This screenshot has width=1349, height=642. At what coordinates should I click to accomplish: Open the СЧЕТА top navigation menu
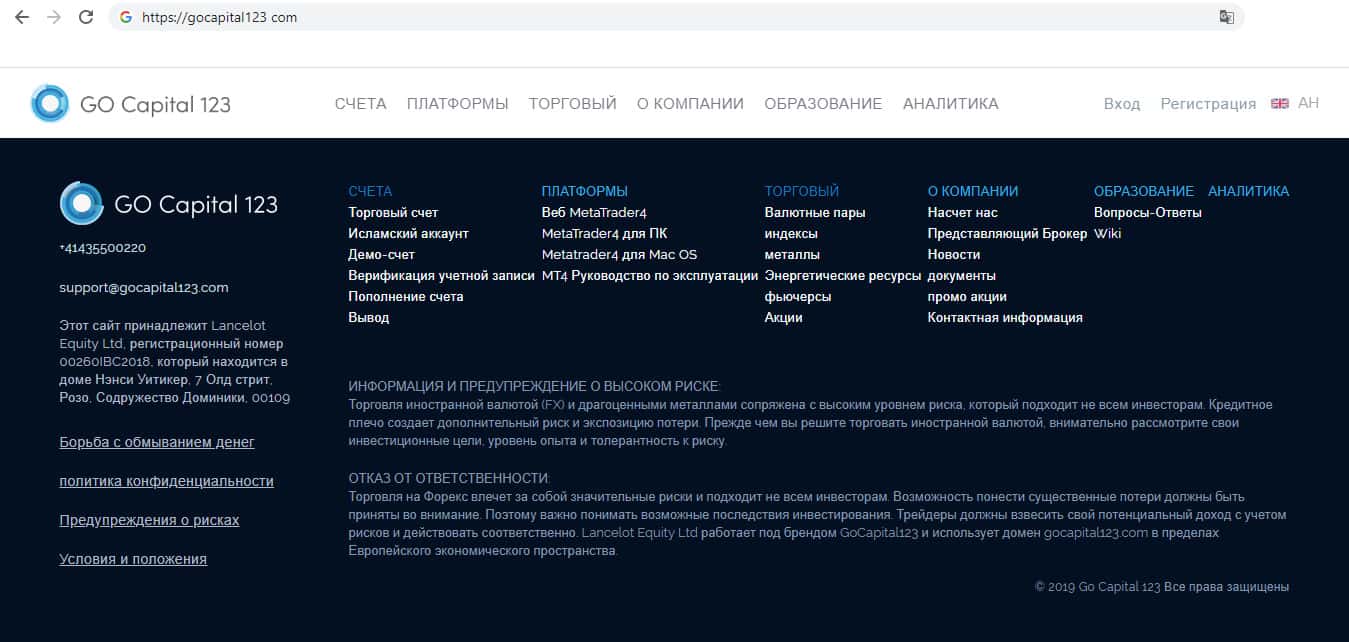point(360,104)
